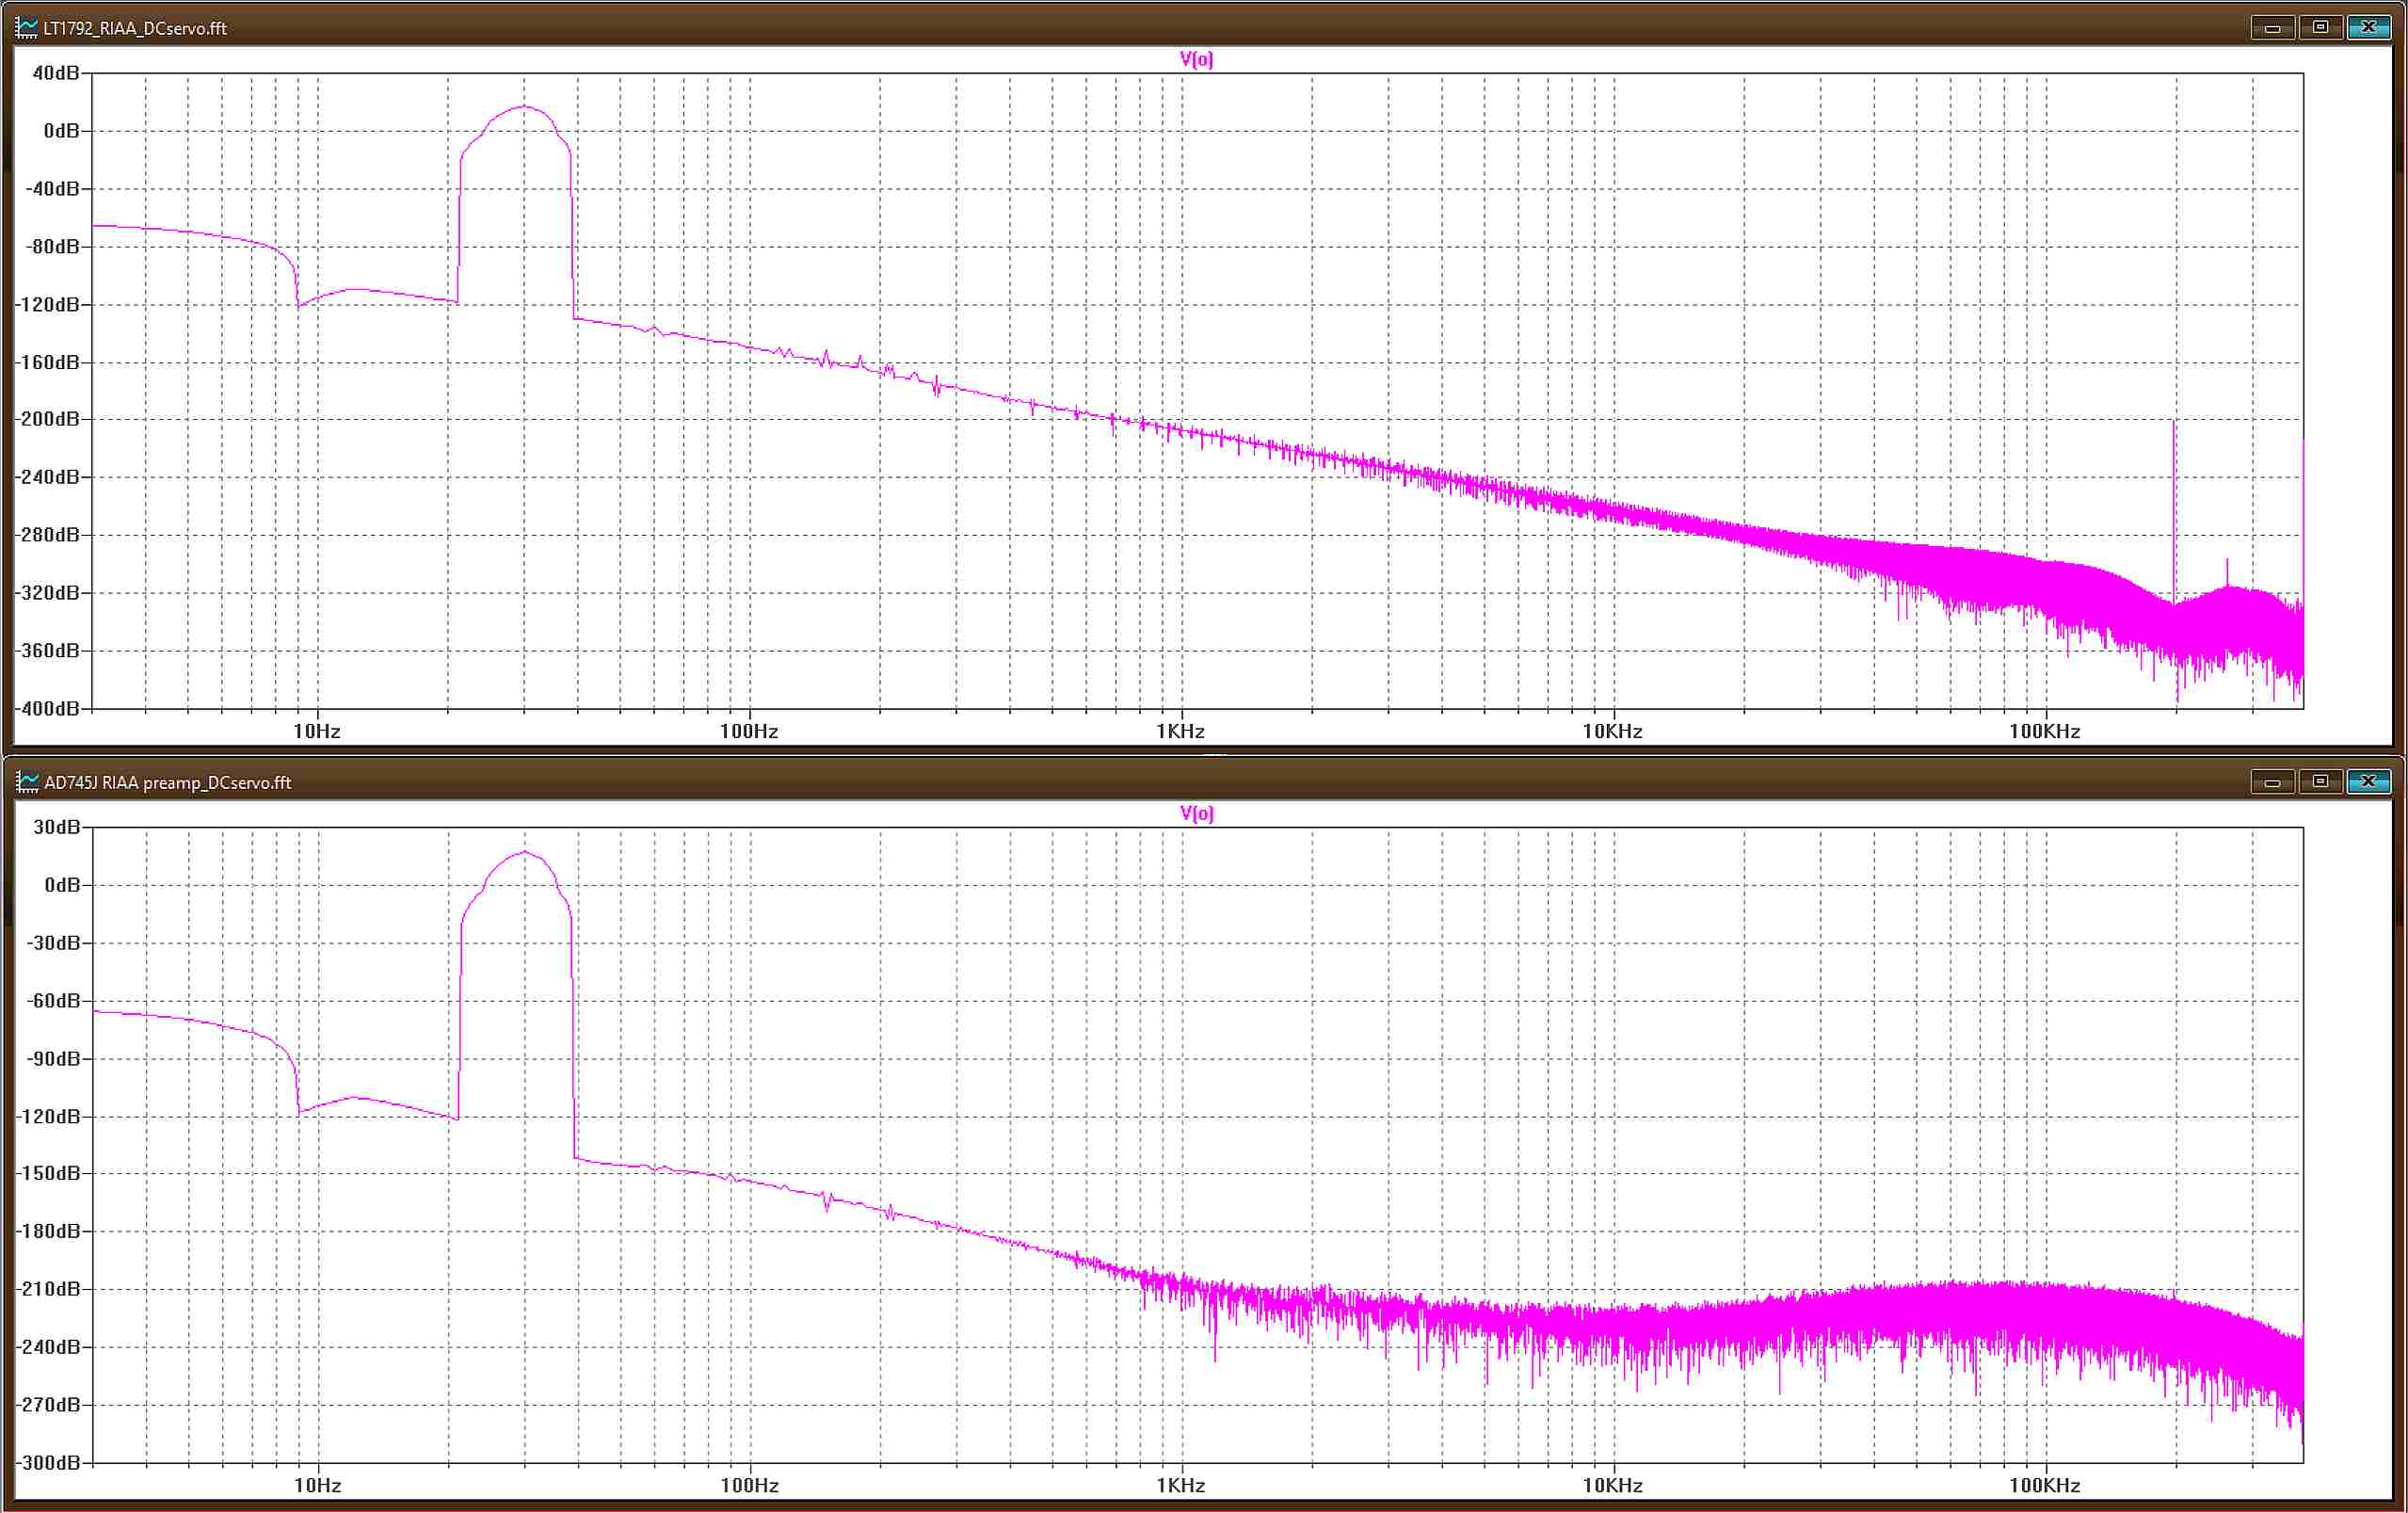This screenshot has width=2408, height=1513.
Task: Click the 100Hz frequency label in LT1792 plot
Action: click(x=749, y=731)
